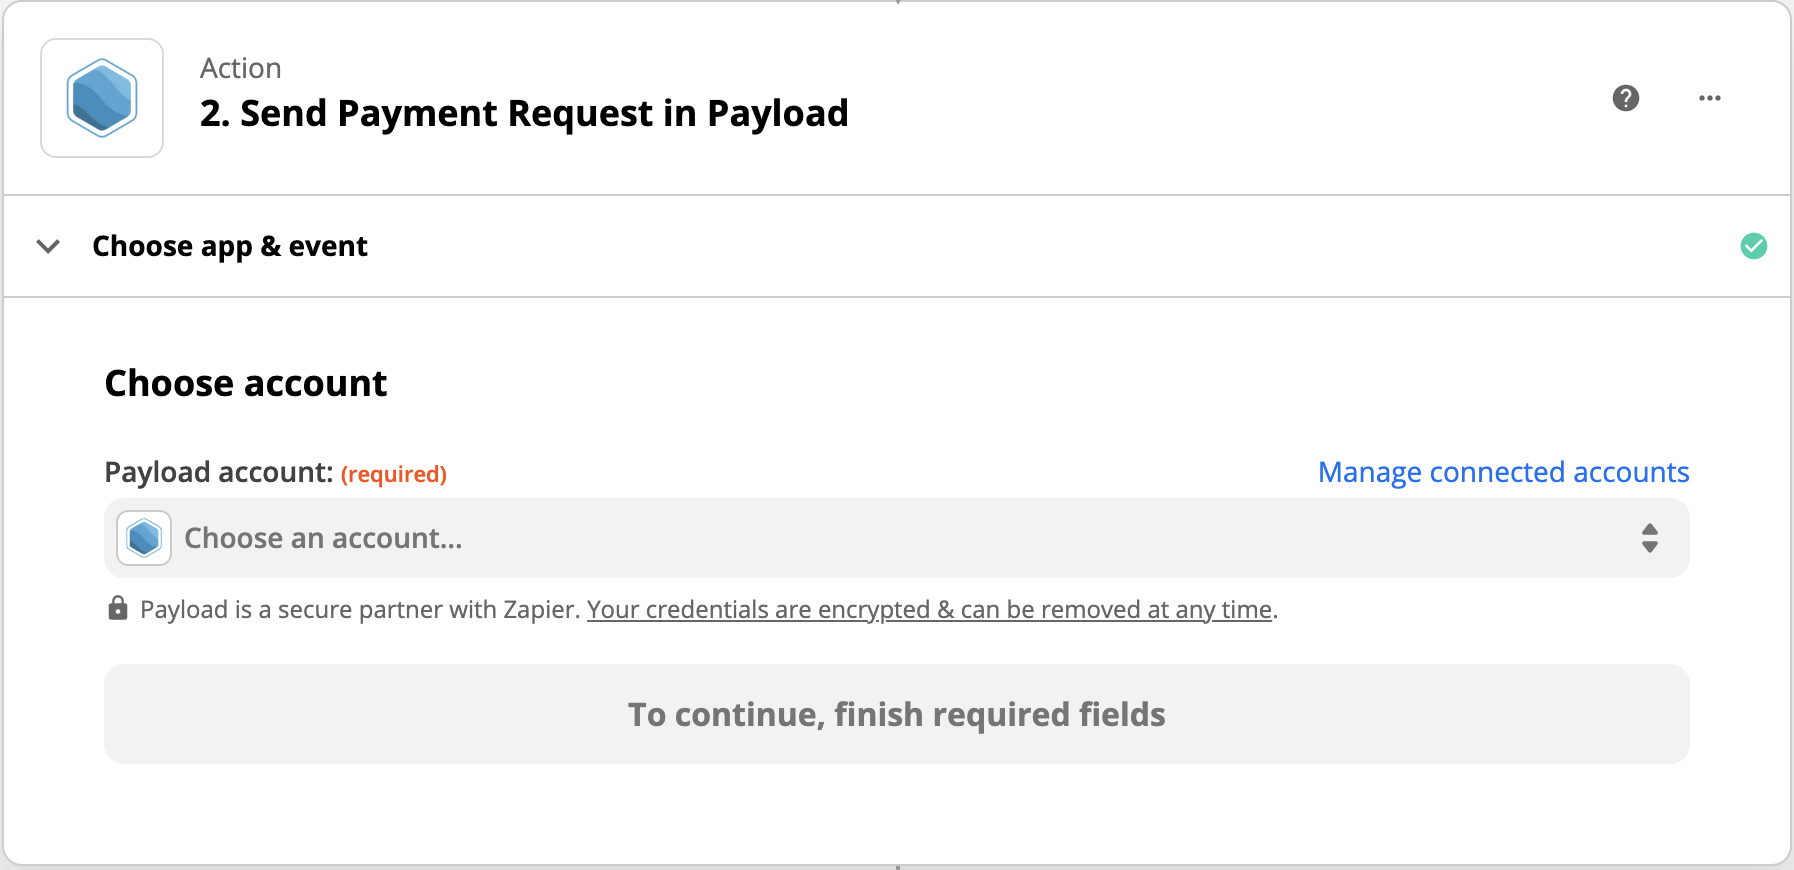Open the three-dot more options menu
Viewport: 1794px width, 870px height.
click(x=1710, y=98)
